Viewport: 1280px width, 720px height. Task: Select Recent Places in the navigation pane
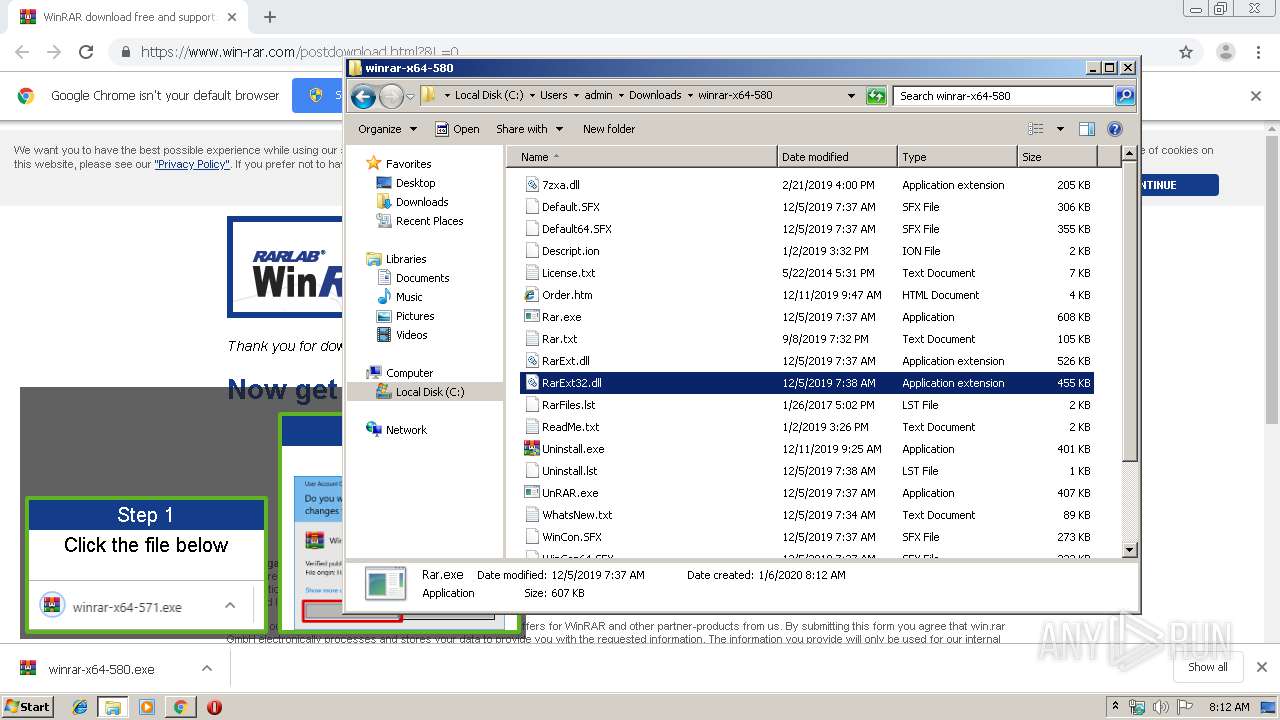point(419,221)
